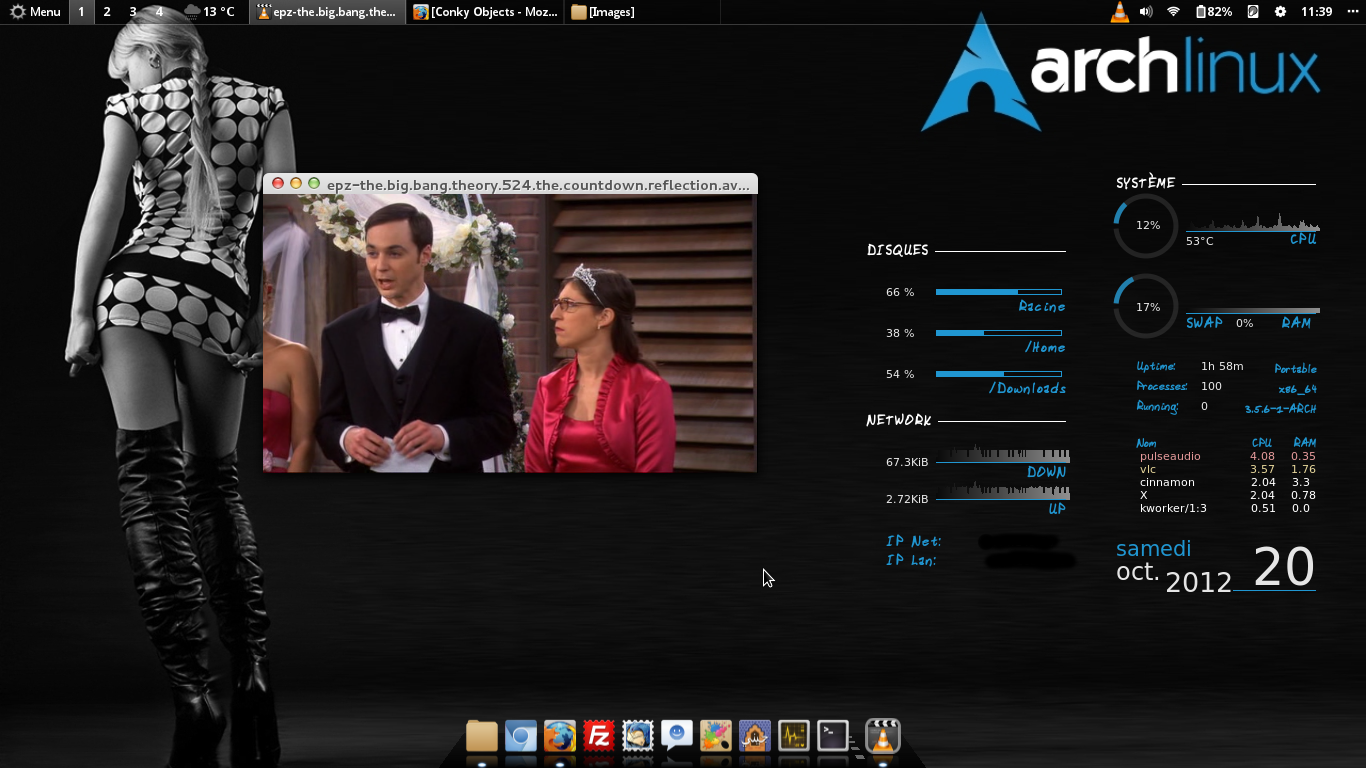Click the samedi date label
Screen dimensions: 1366x768
(x=1154, y=548)
